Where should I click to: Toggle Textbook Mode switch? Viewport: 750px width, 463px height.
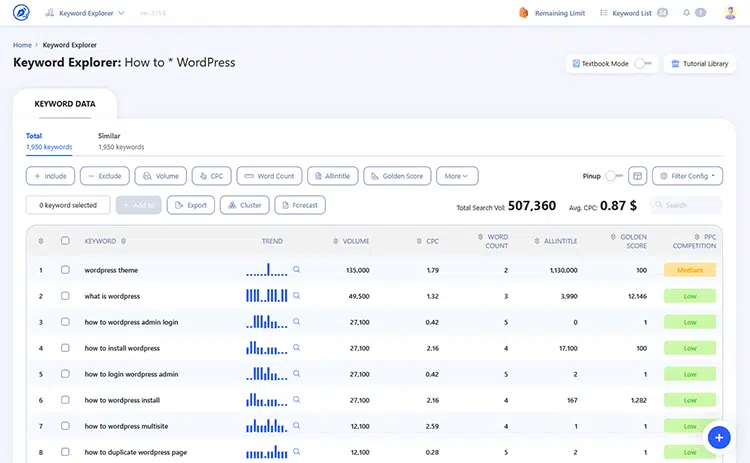click(x=643, y=63)
